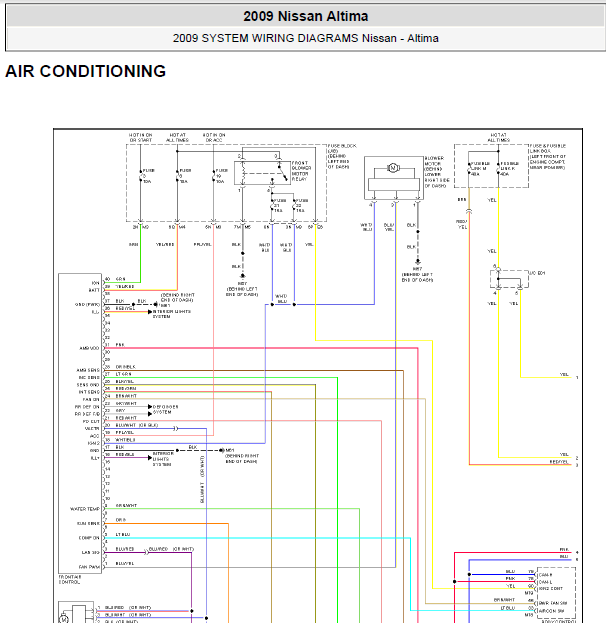This screenshot has width=606, height=623.
Task: Click the '2009 SYSTEM WIRING DIAGRAMS Nissan - Altima' subtitle
Action: coord(306,38)
